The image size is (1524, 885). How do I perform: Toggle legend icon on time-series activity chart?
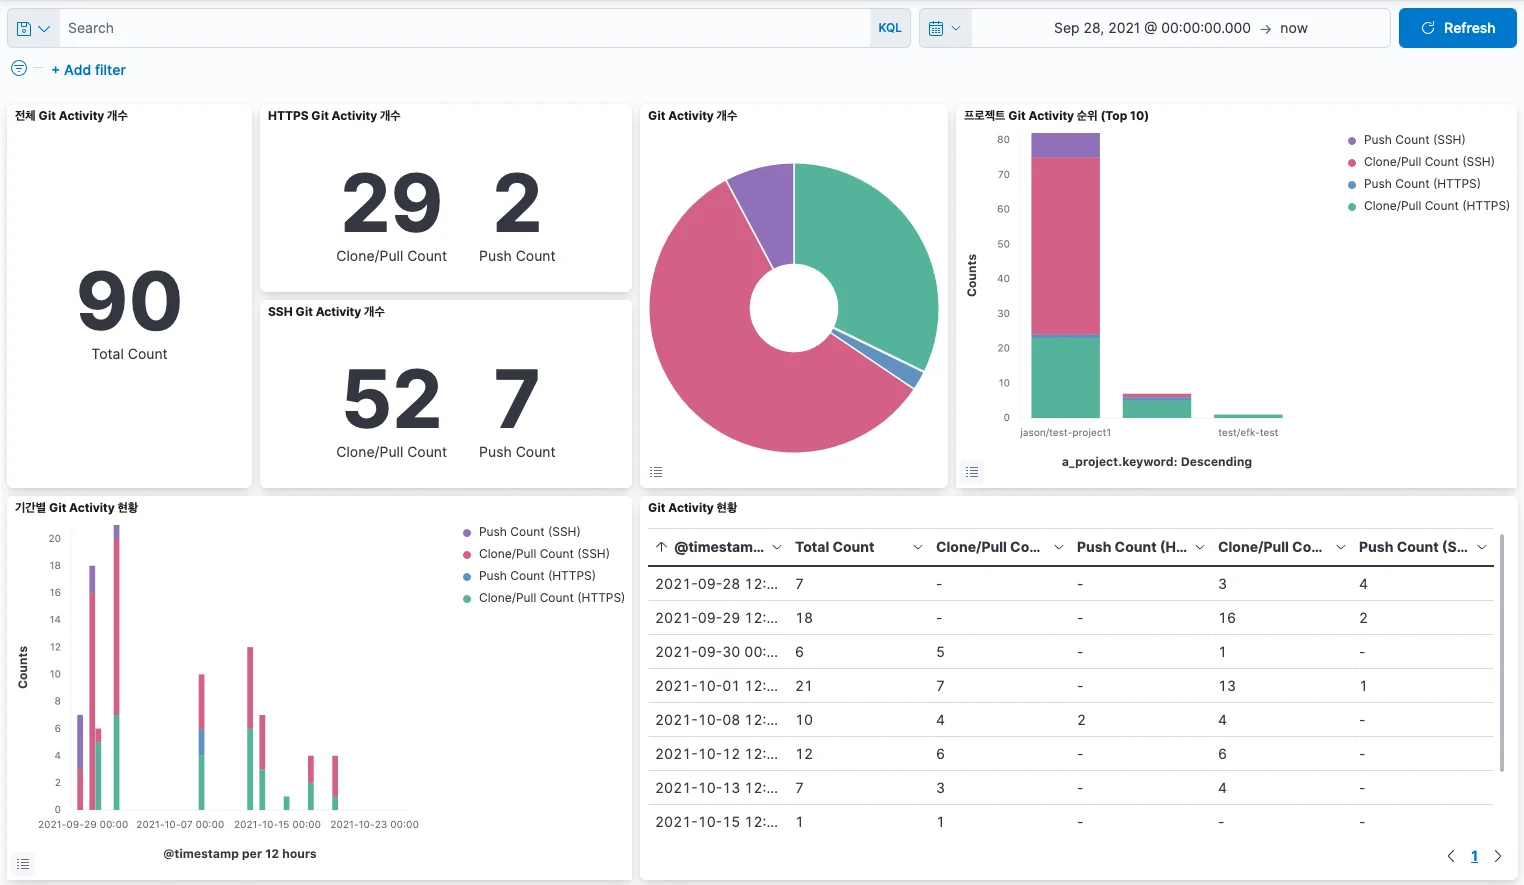click(23, 864)
